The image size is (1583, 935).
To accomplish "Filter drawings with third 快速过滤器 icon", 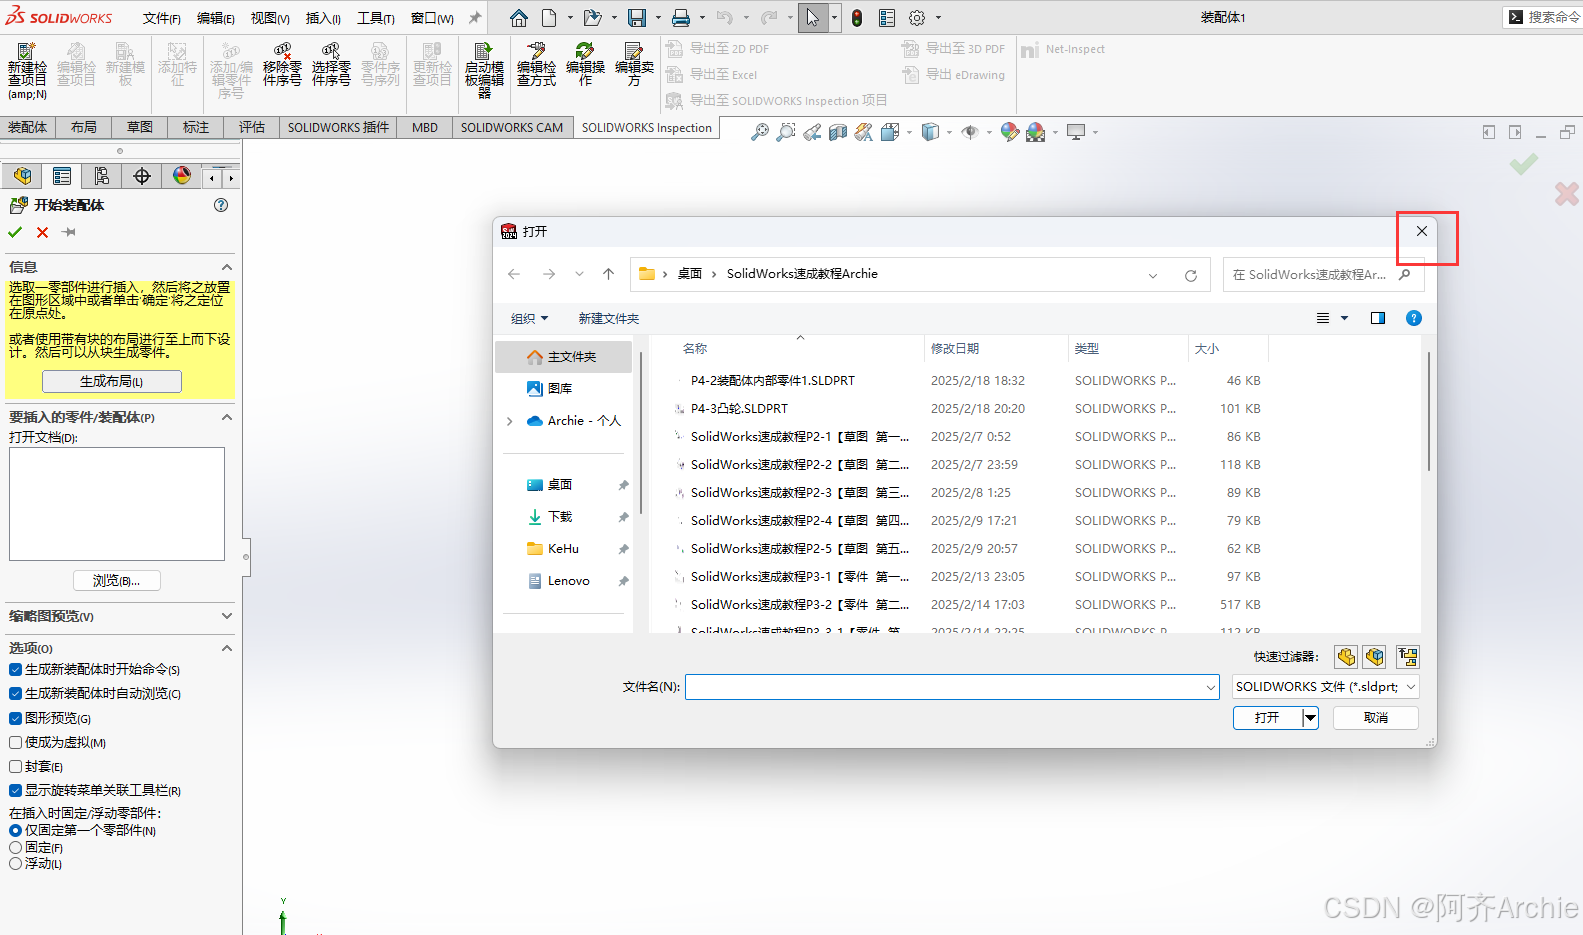I will tap(1408, 657).
